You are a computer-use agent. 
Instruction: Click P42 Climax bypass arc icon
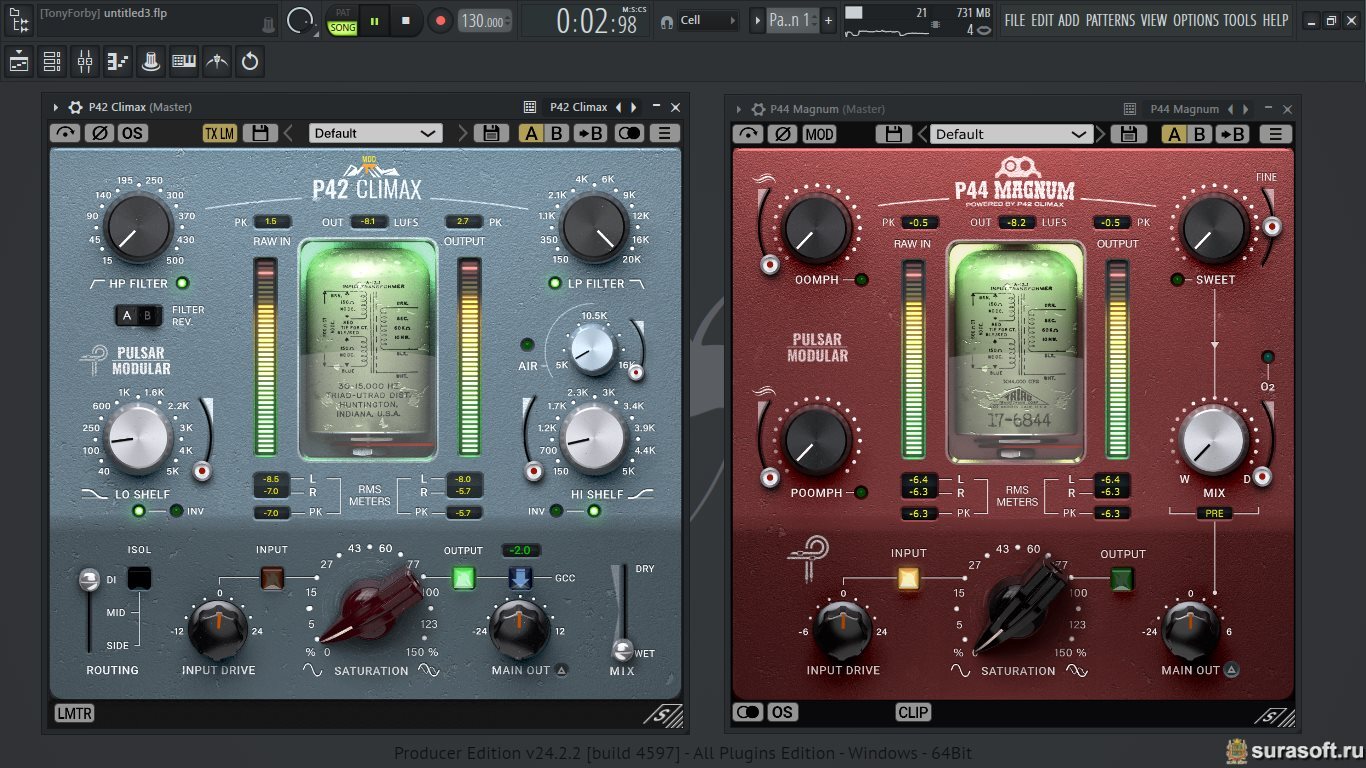click(65, 133)
